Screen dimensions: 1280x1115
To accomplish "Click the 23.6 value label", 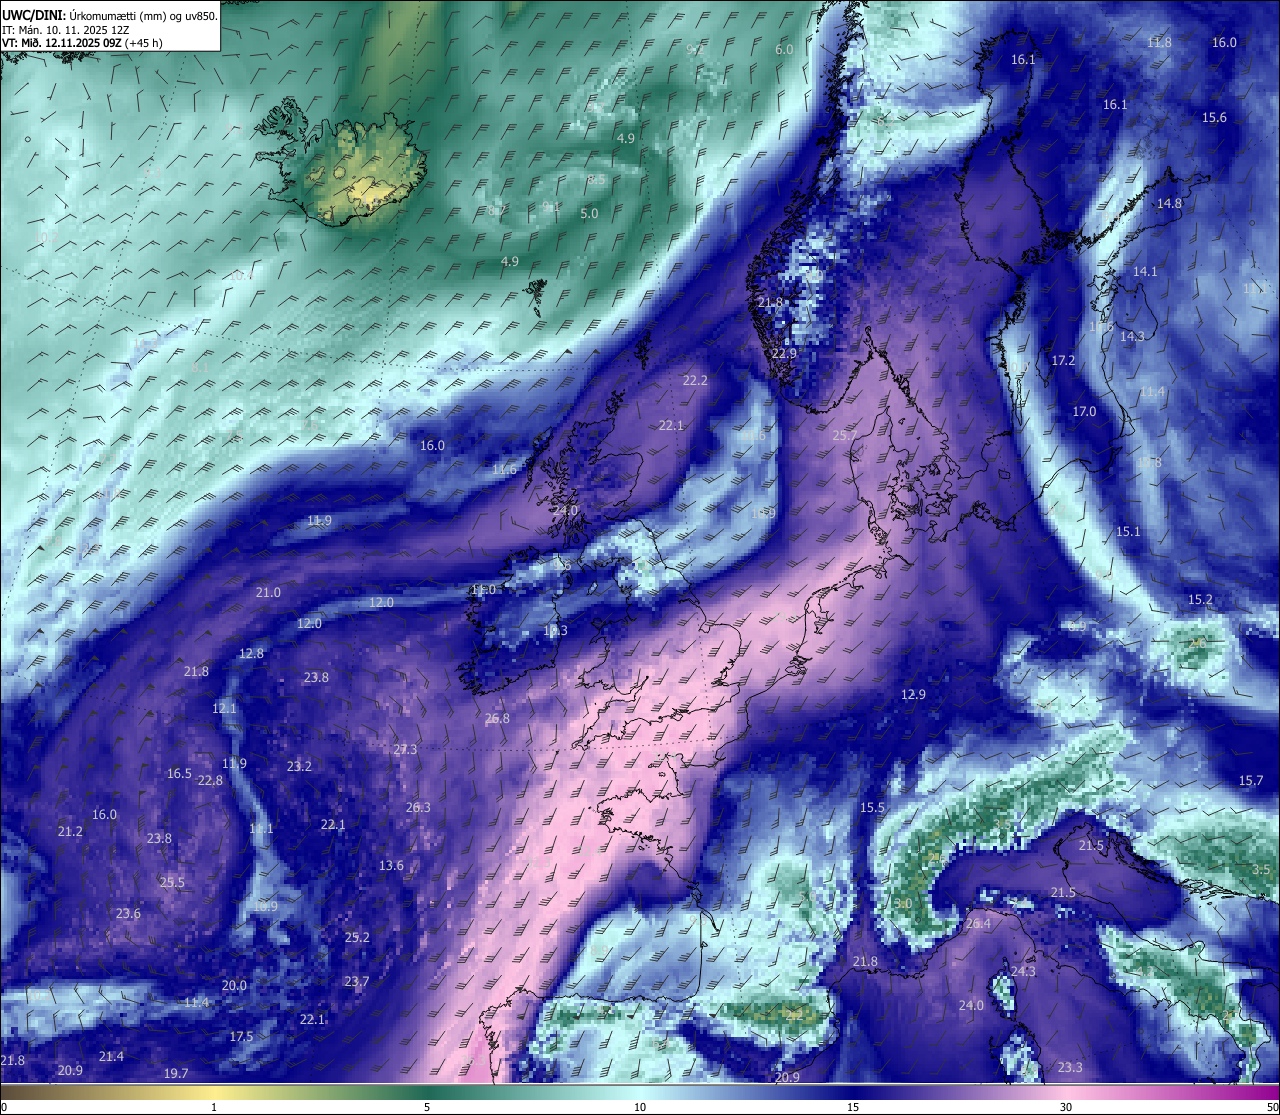I will (x=128, y=914).
